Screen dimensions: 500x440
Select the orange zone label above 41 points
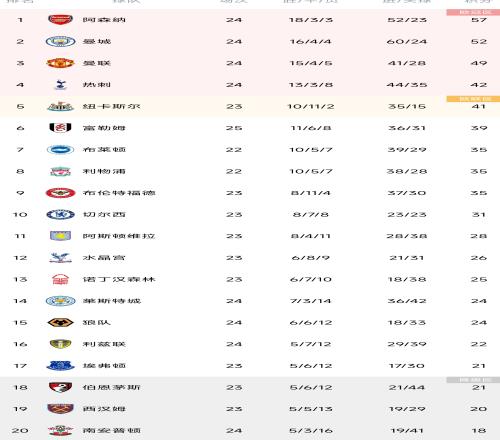(x=473, y=99)
